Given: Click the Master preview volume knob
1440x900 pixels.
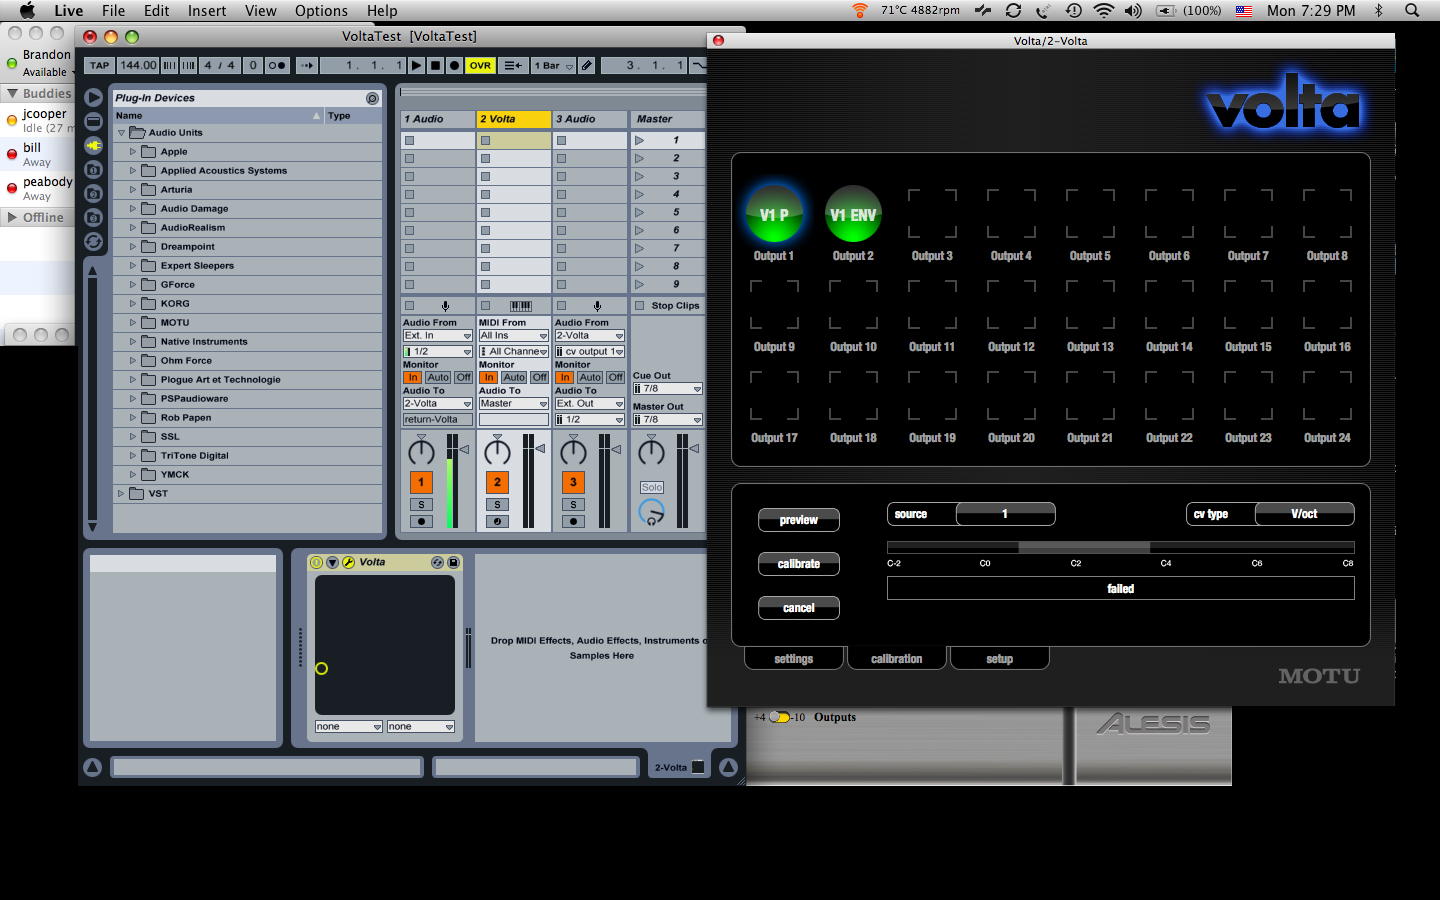Looking at the screenshot, I should click(651, 514).
